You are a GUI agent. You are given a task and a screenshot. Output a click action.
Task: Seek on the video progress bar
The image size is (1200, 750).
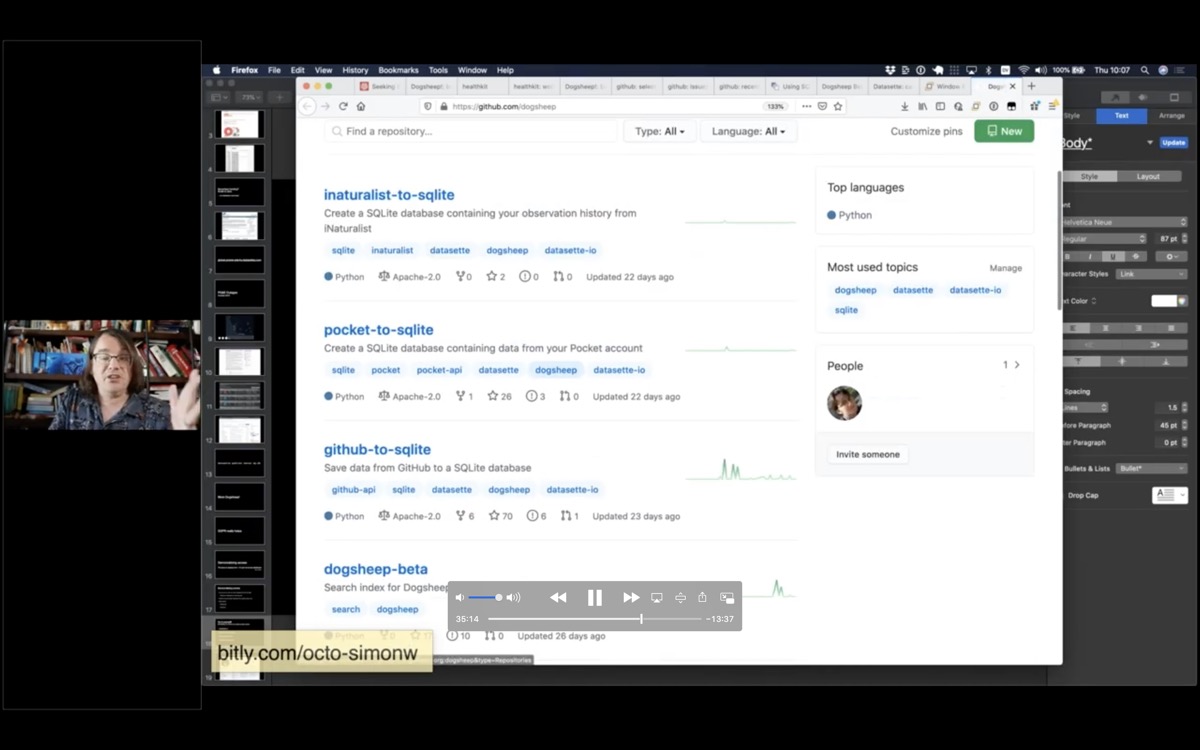594,619
